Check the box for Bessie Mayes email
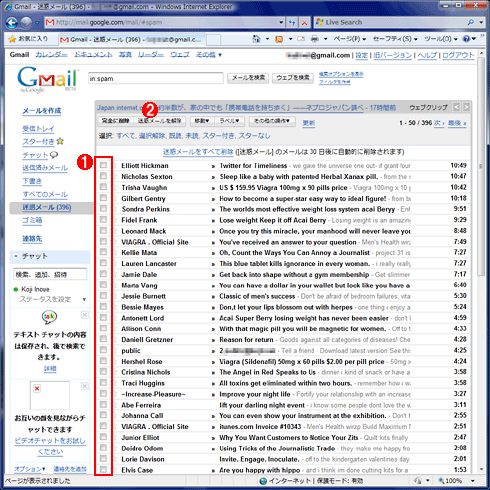 pos(103,307)
